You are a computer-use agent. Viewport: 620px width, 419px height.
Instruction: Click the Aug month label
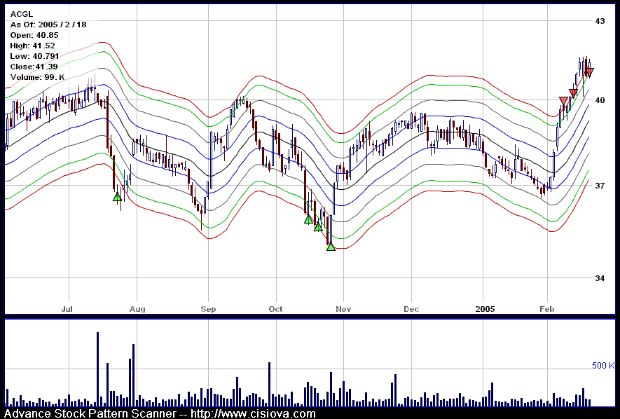[137, 309]
